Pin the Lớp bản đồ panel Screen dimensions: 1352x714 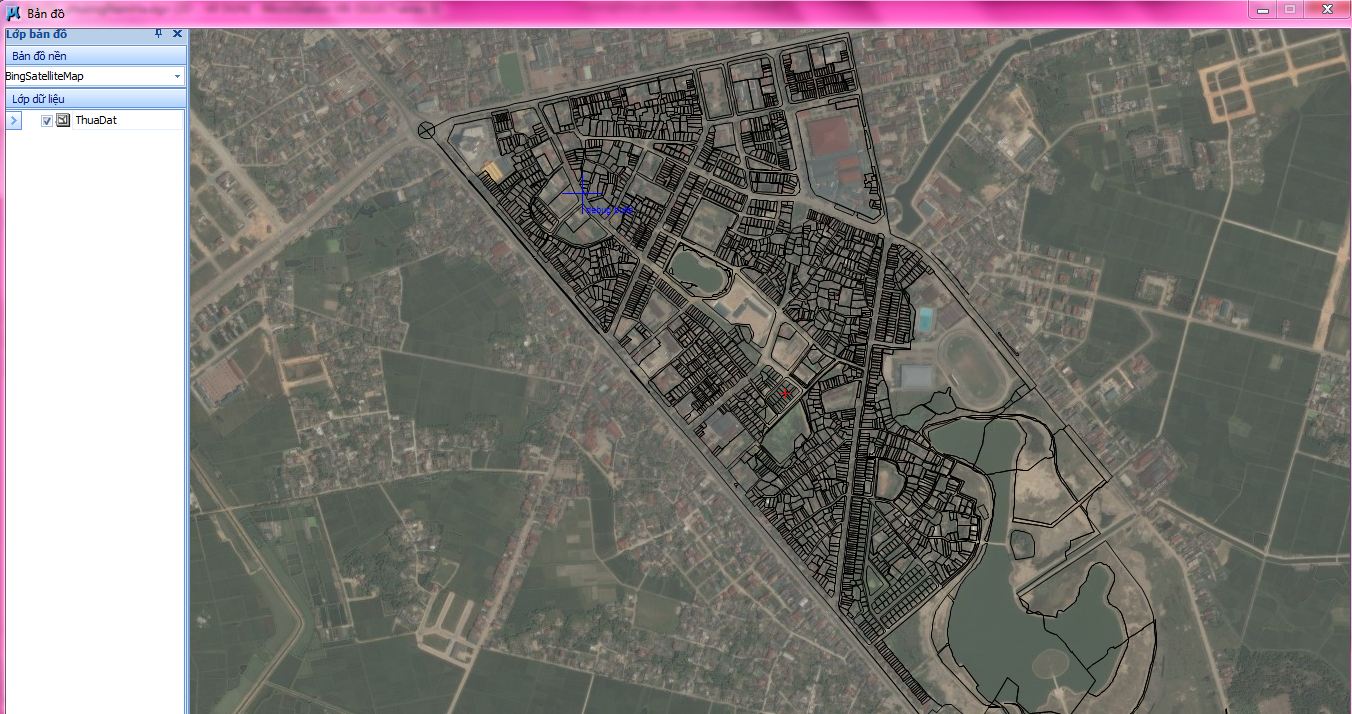coord(158,34)
